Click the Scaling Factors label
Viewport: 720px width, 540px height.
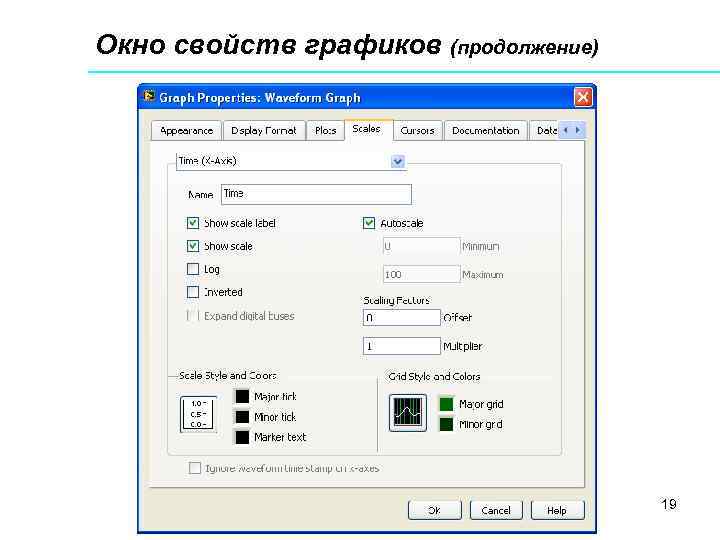tap(396, 300)
